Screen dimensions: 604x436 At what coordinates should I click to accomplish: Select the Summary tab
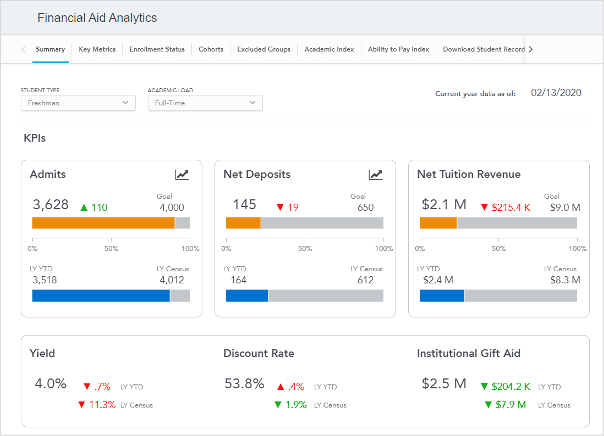[50, 49]
